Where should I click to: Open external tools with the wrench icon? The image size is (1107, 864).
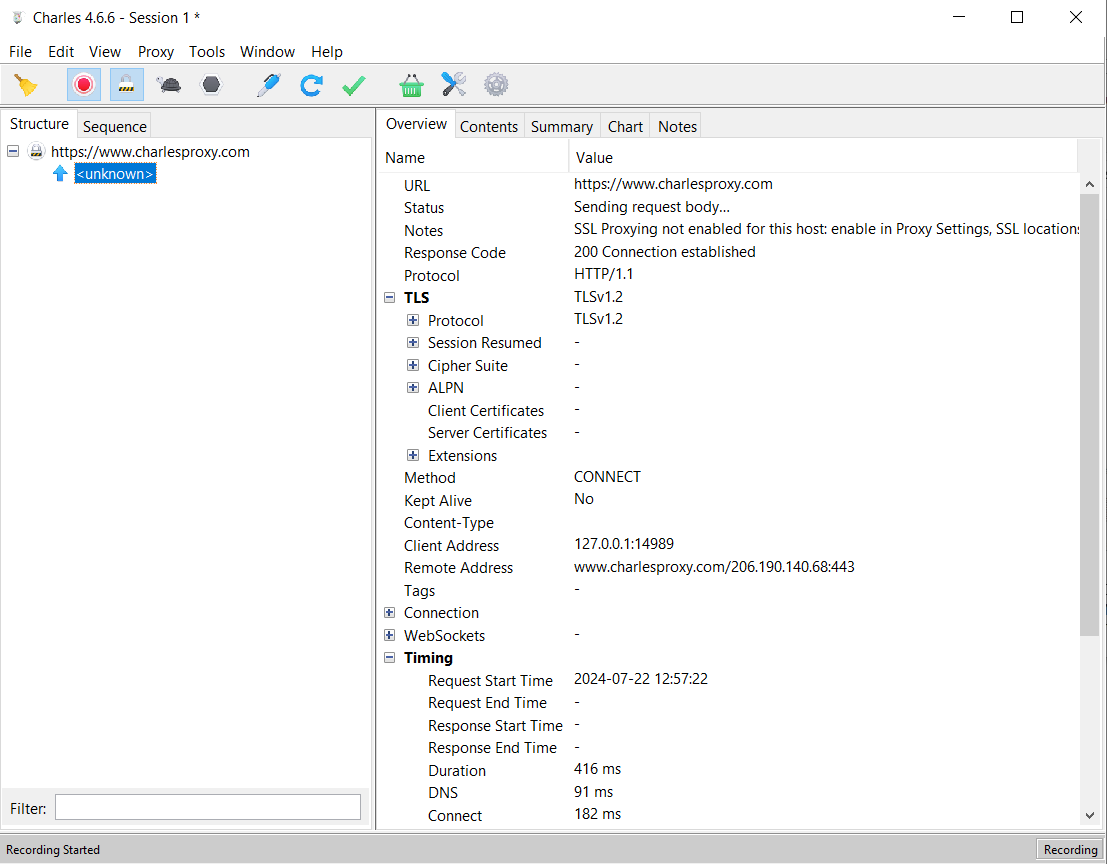453,84
